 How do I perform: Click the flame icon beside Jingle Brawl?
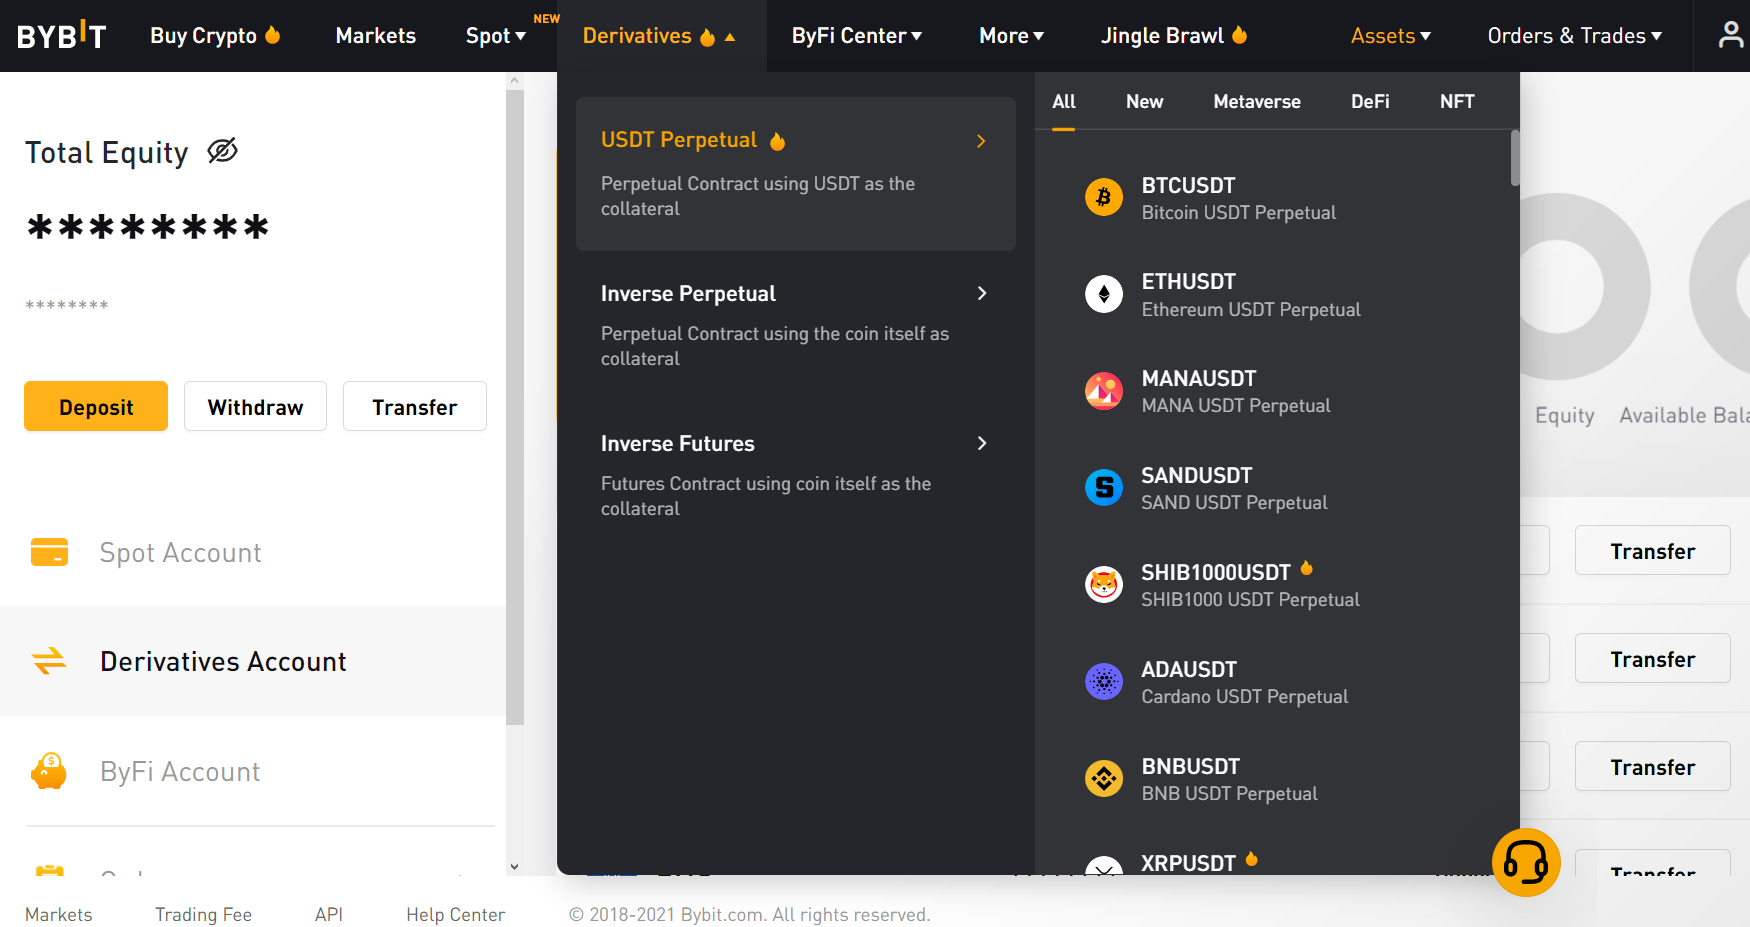pos(1240,35)
